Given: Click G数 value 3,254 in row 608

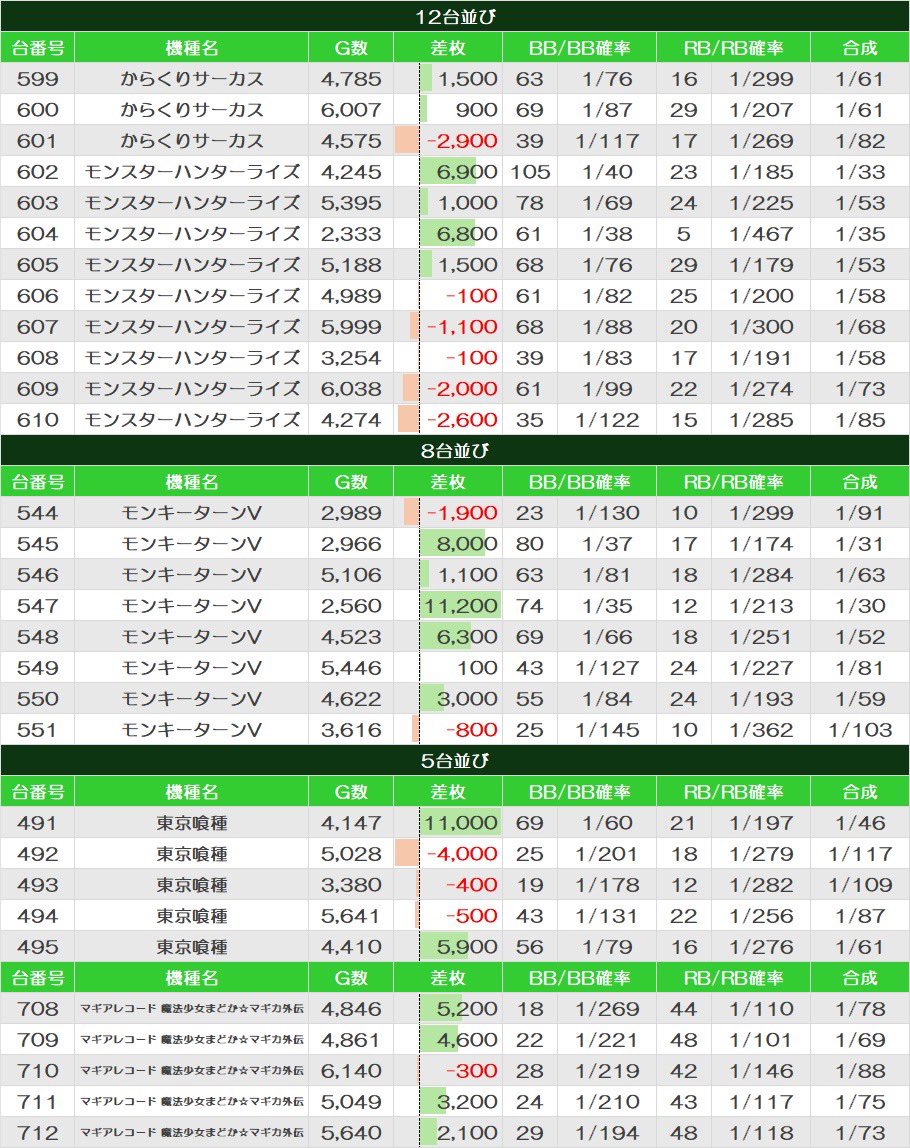Looking at the screenshot, I should pos(351,357).
